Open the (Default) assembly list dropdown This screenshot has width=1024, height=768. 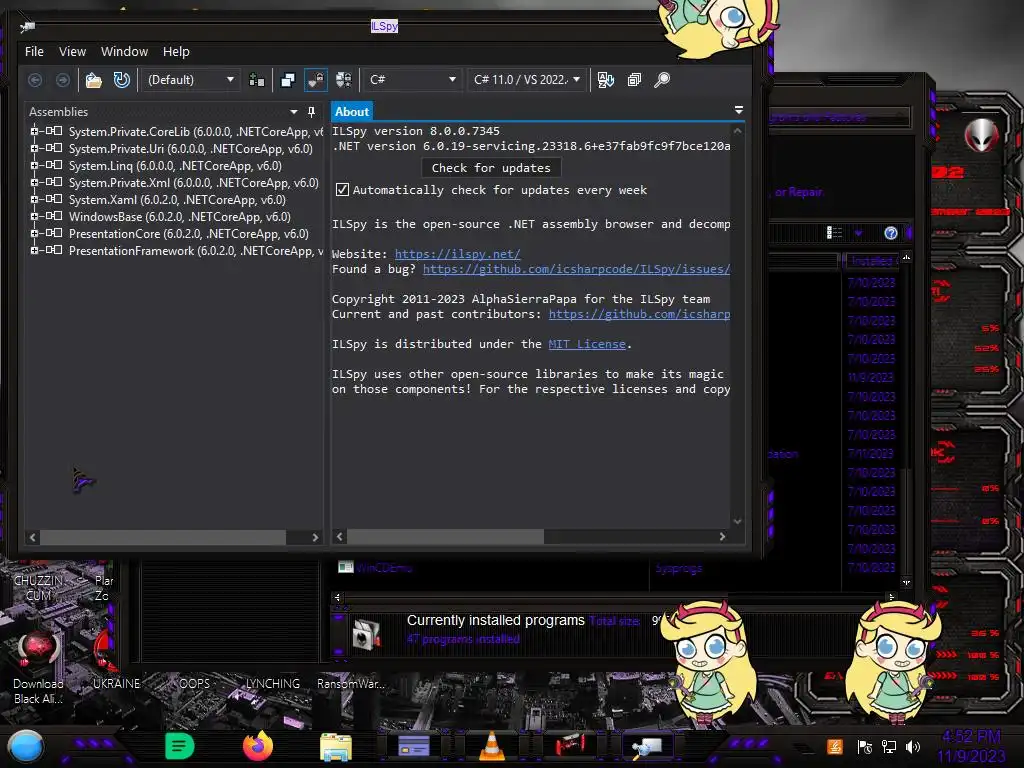[191, 80]
